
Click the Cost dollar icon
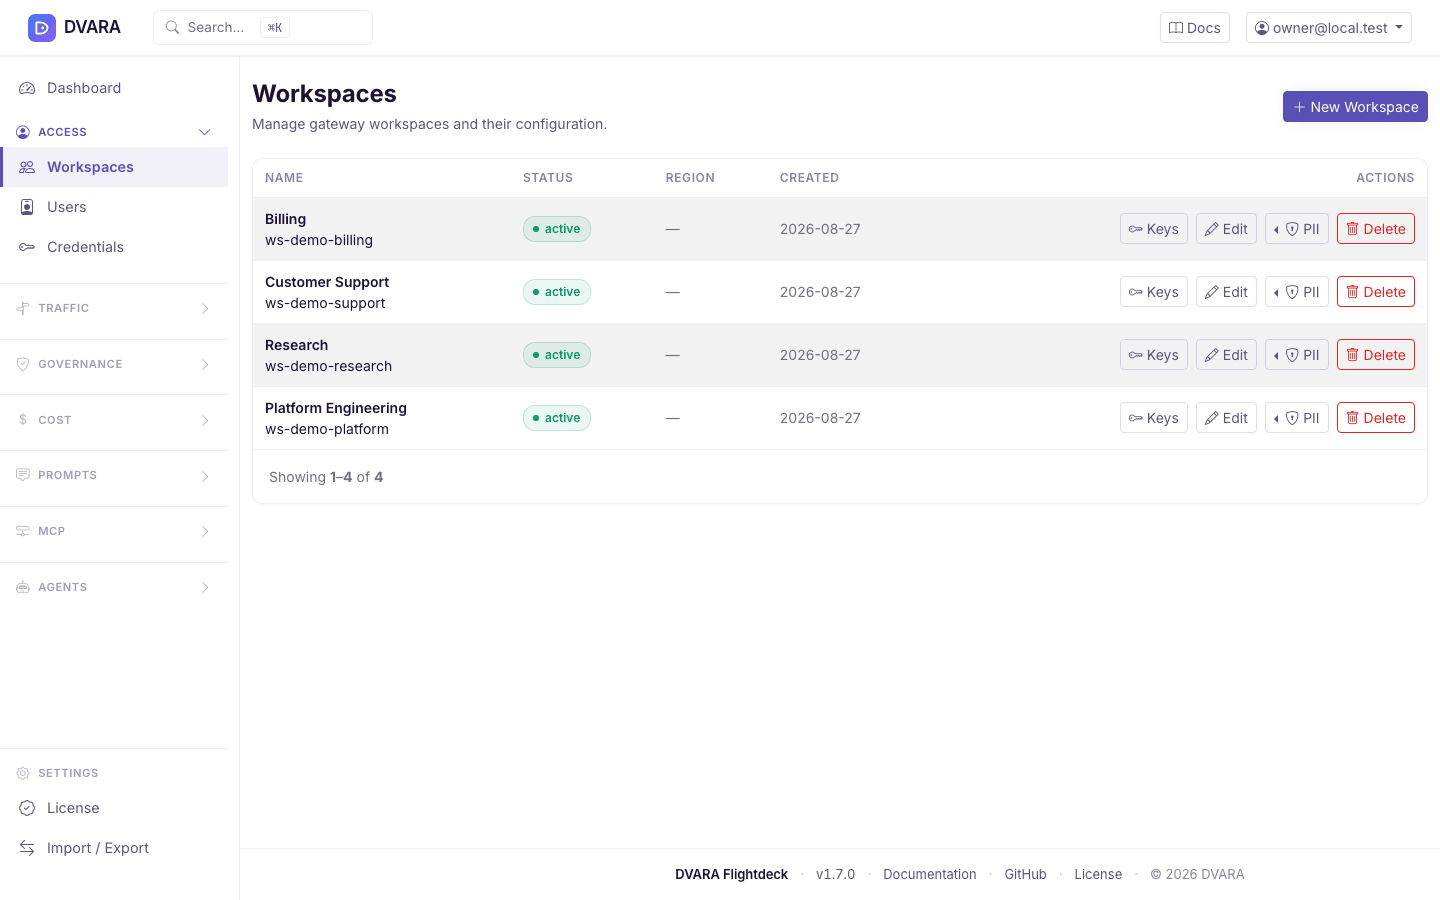click(23, 420)
